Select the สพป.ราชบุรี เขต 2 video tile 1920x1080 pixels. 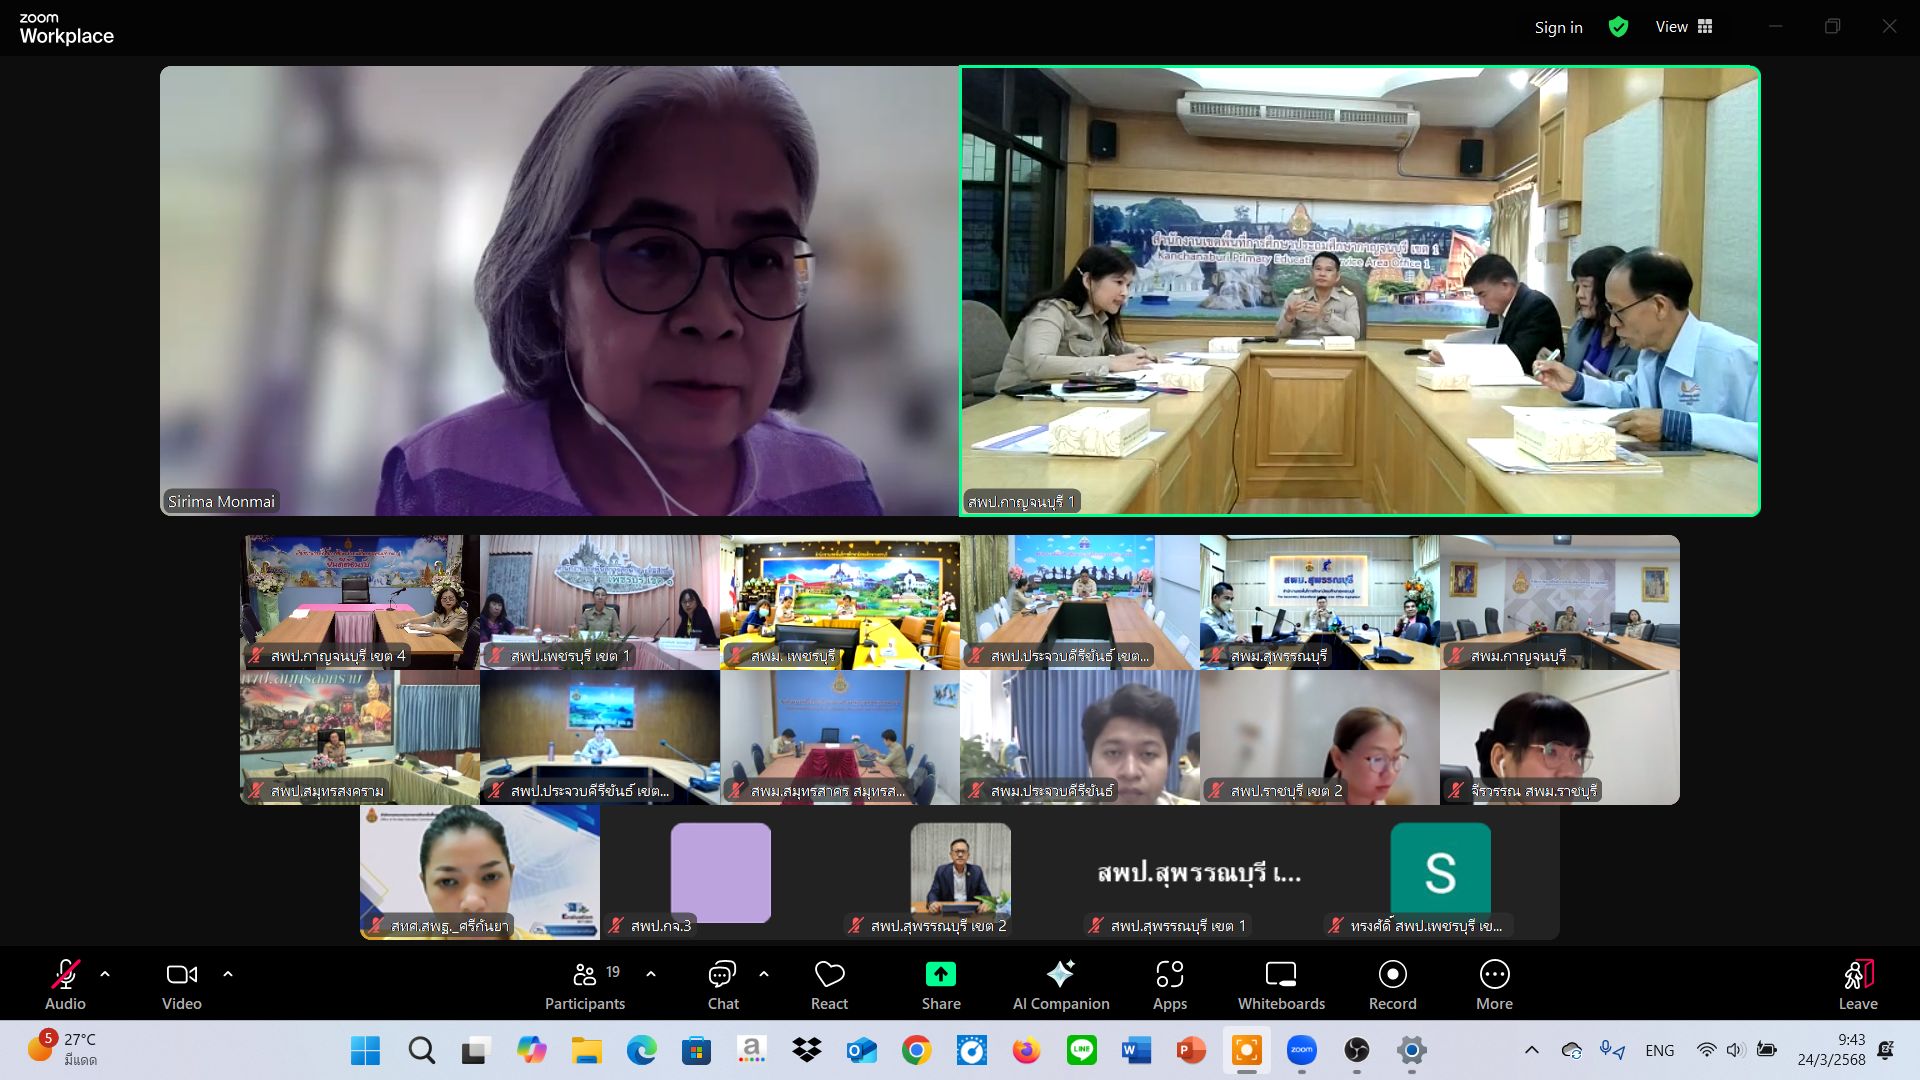pos(1320,737)
